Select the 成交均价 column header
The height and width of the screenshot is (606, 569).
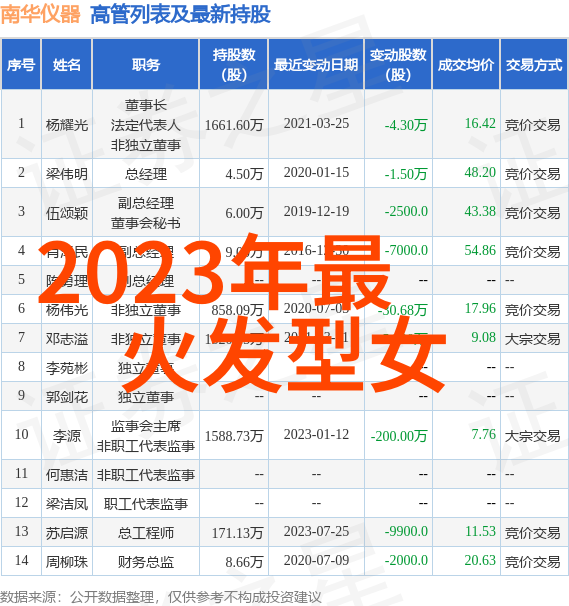pyautogui.click(x=466, y=65)
